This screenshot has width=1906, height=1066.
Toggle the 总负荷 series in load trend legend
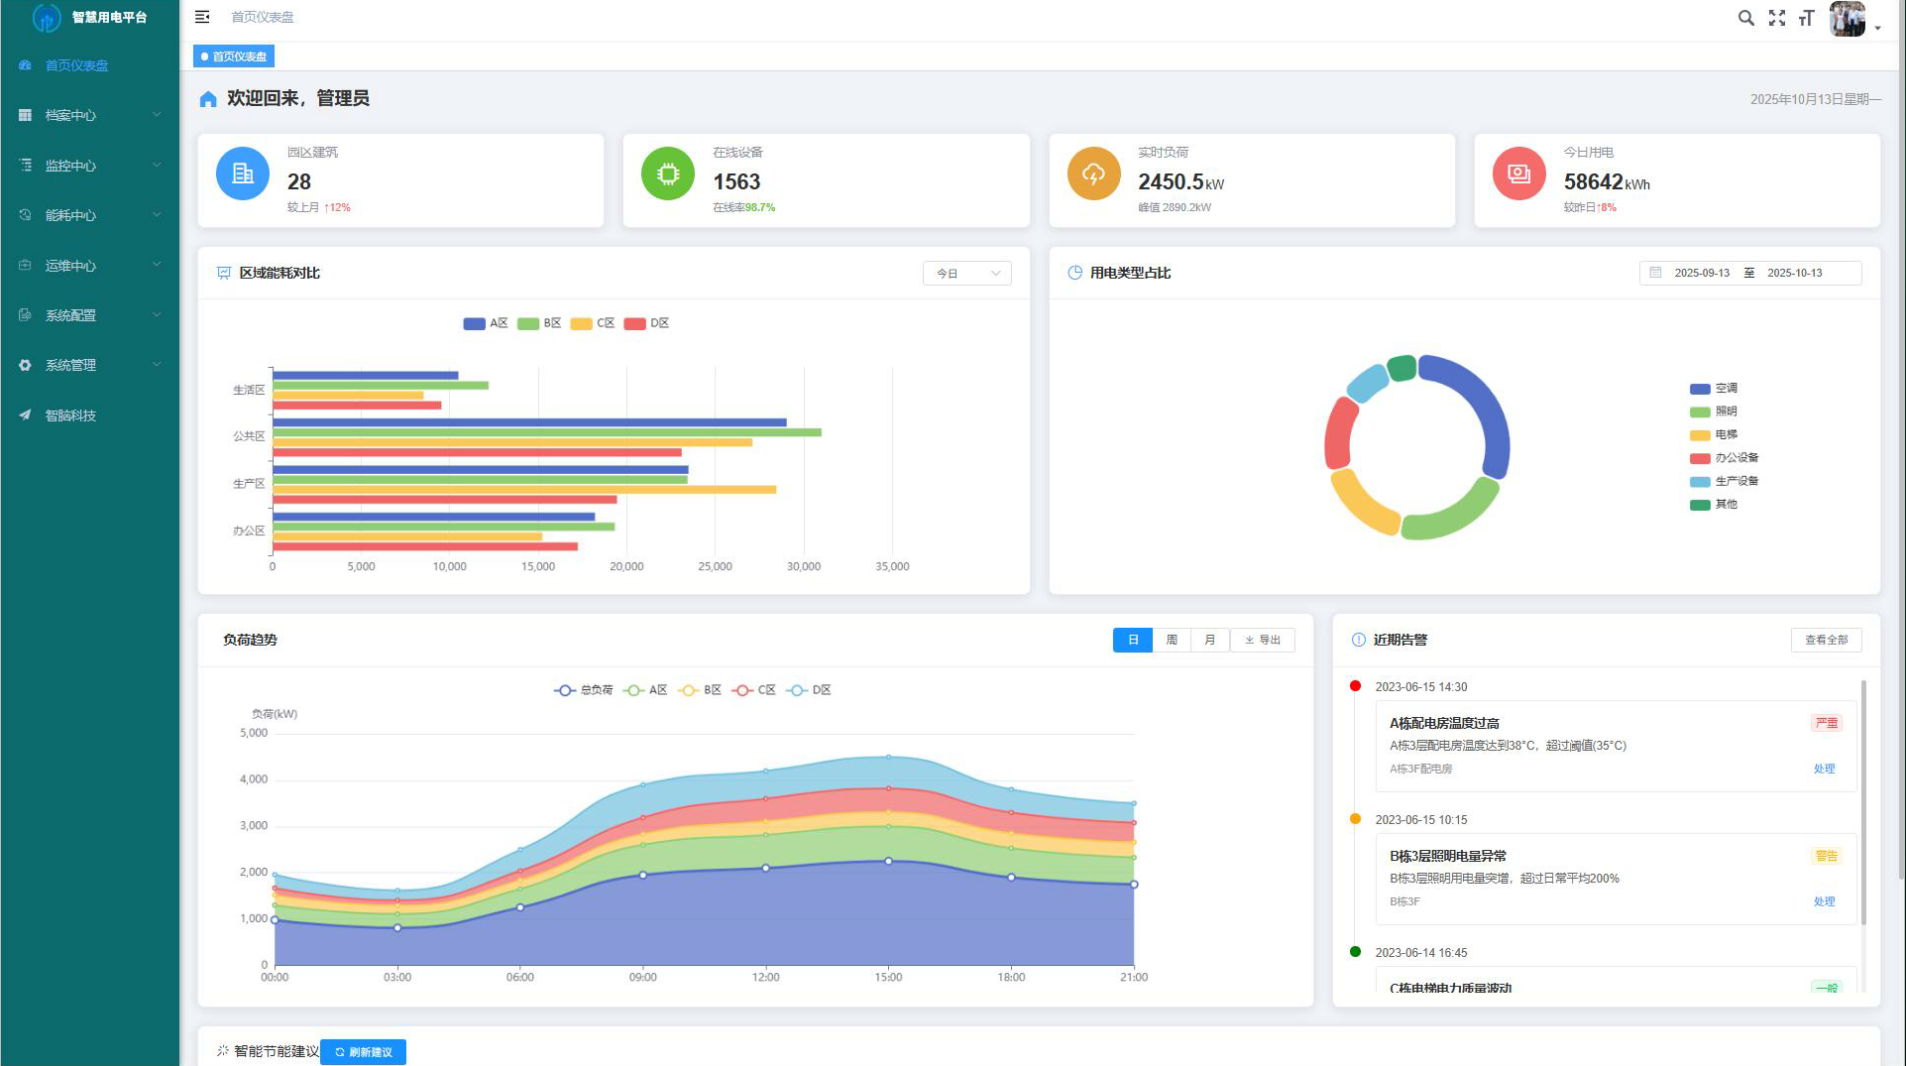tap(583, 690)
